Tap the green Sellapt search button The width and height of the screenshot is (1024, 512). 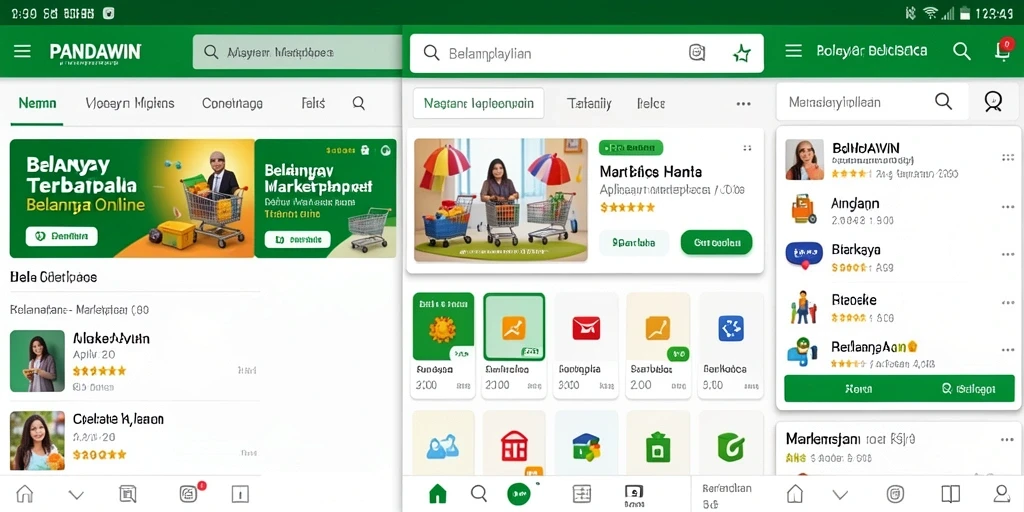[x=969, y=389]
